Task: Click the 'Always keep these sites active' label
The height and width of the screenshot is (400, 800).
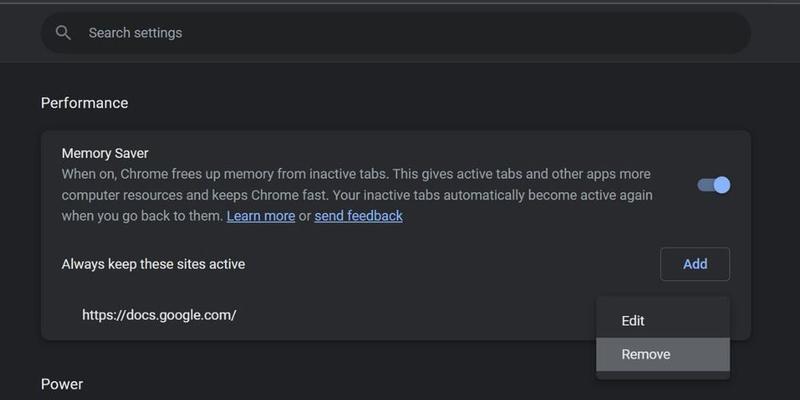Action: 153,264
